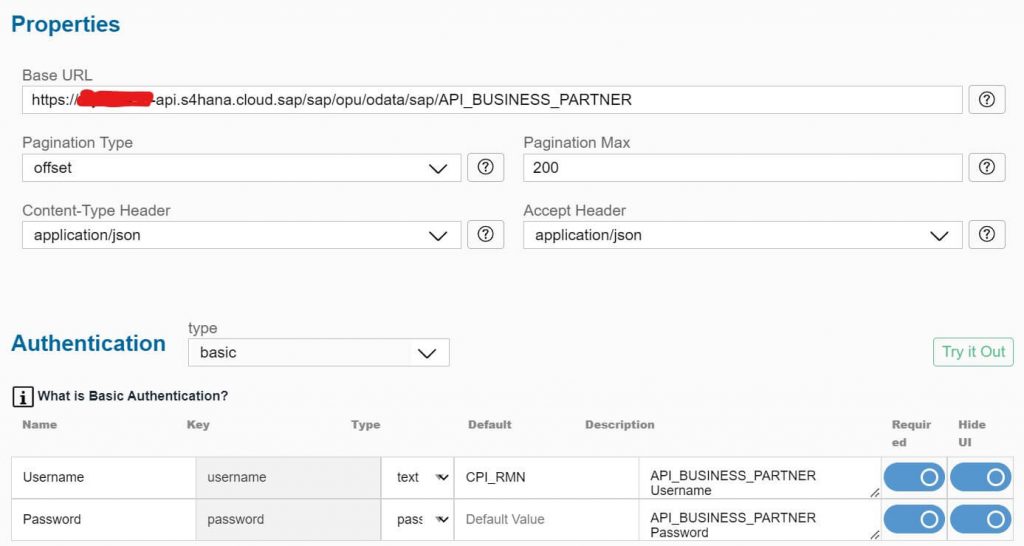Open help for the Accept Header field
Image resolution: width=1024 pixels, height=546 pixels.
click(x=986, y=234)
